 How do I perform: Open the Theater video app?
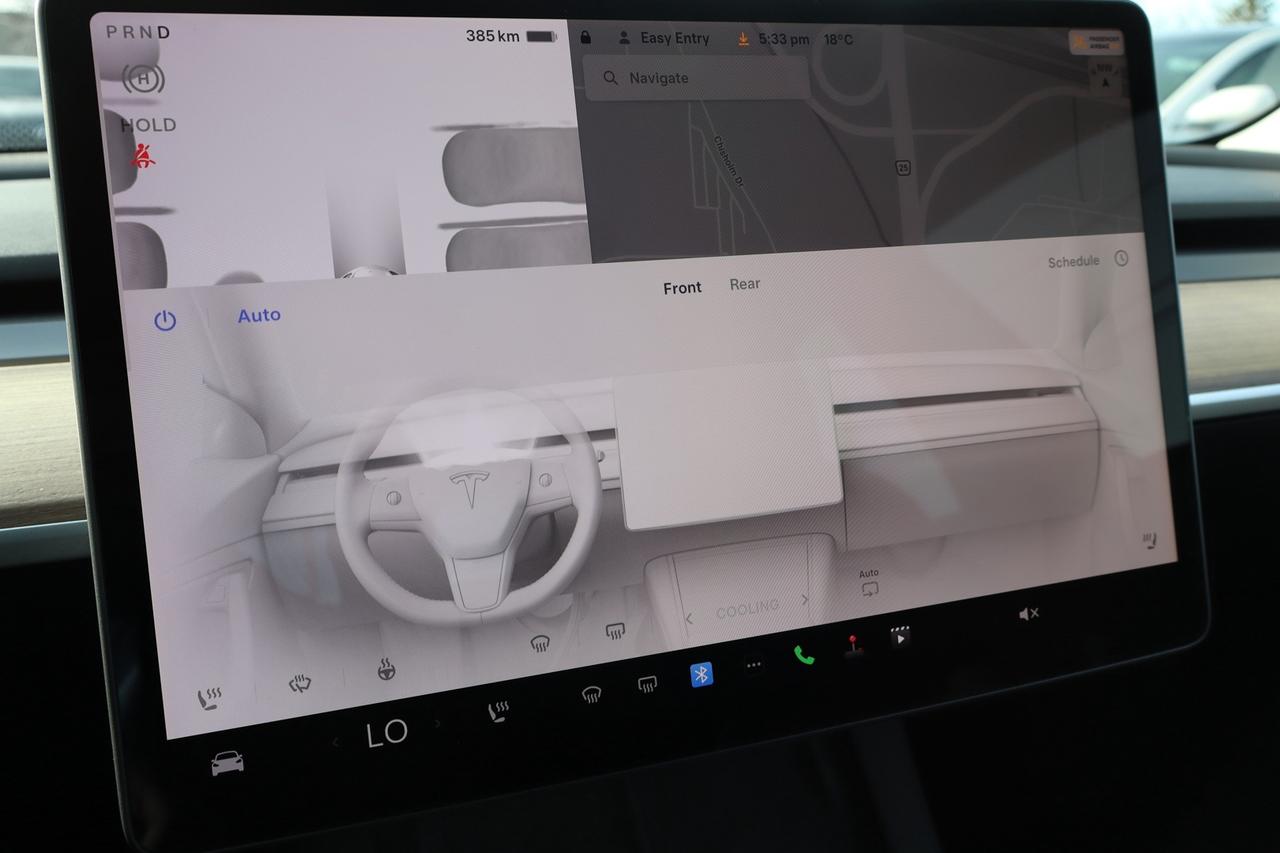pyautogui.click(x=900, y=637)
